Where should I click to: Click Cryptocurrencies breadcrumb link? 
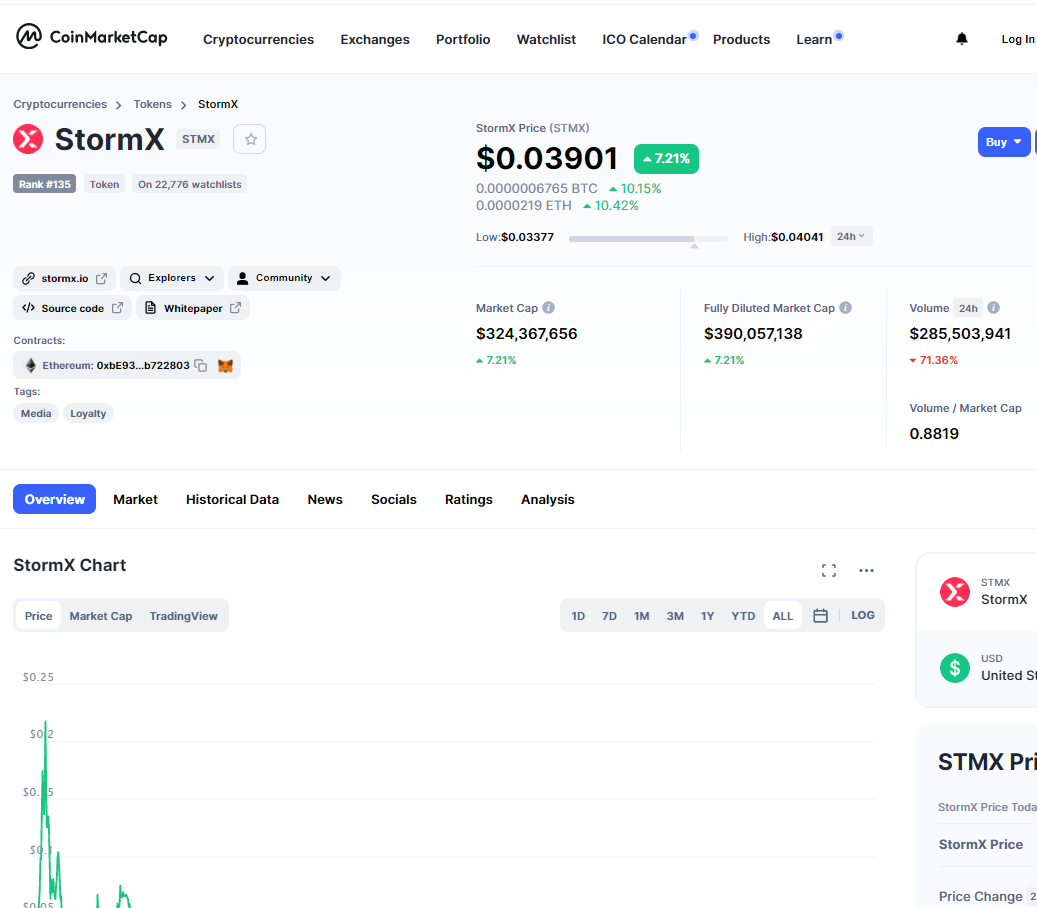coord(60,104)
